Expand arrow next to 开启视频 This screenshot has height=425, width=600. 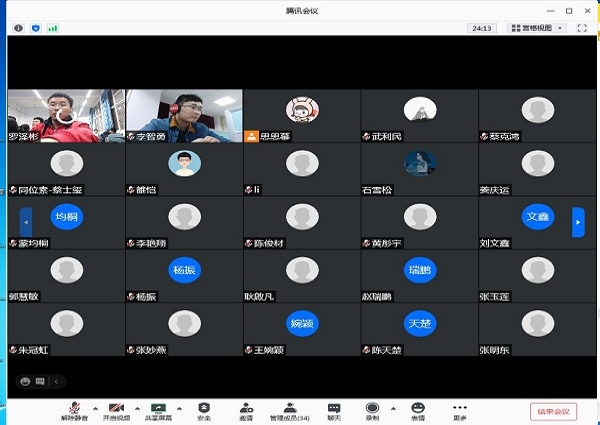pos(138,408)
